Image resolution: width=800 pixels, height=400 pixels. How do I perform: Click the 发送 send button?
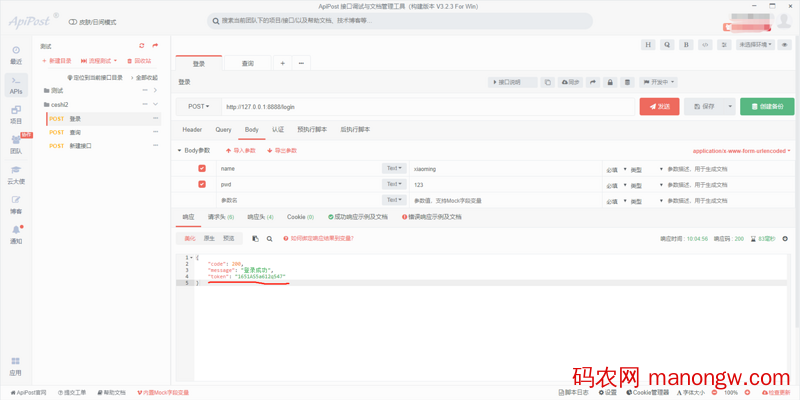click(x=659, y=107)
